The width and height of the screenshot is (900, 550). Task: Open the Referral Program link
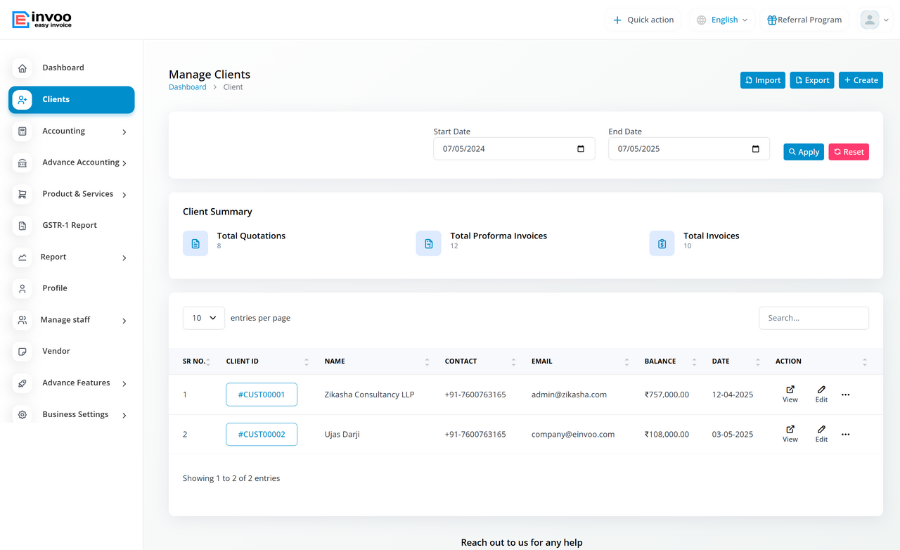804,20
